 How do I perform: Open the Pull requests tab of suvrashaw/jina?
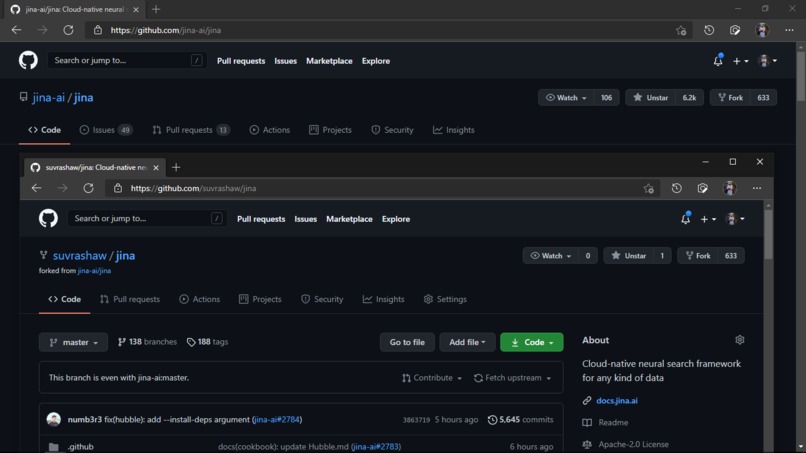coord(130,299)
